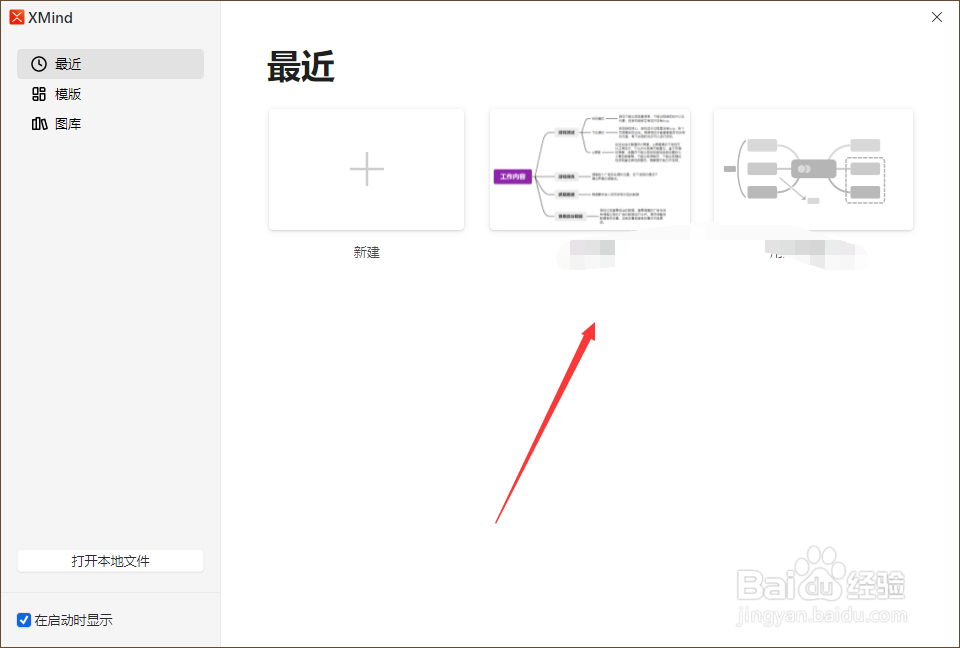Click the plus icon on the 新建 card
Screen dimensions: 960x648
coord(366,168)
